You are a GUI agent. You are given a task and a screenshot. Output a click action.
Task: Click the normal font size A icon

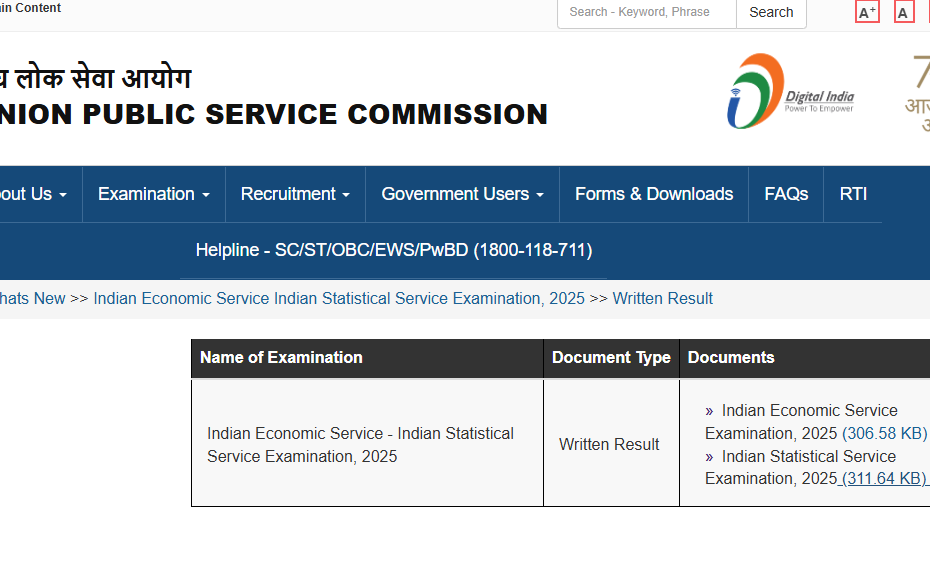903,12
